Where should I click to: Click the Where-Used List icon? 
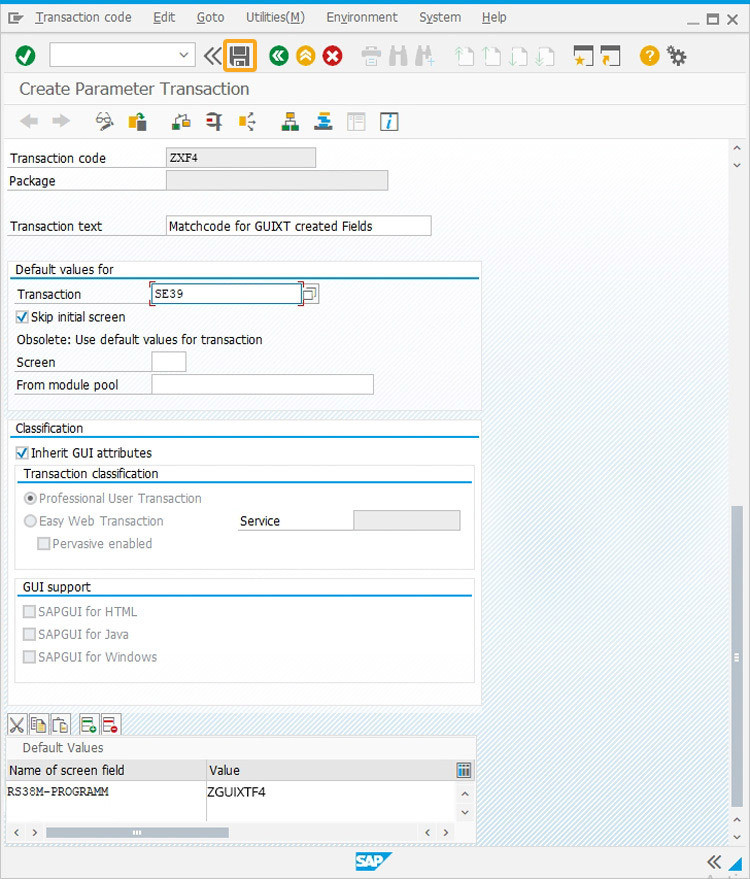pyautogui.click(x=247, y=121)
